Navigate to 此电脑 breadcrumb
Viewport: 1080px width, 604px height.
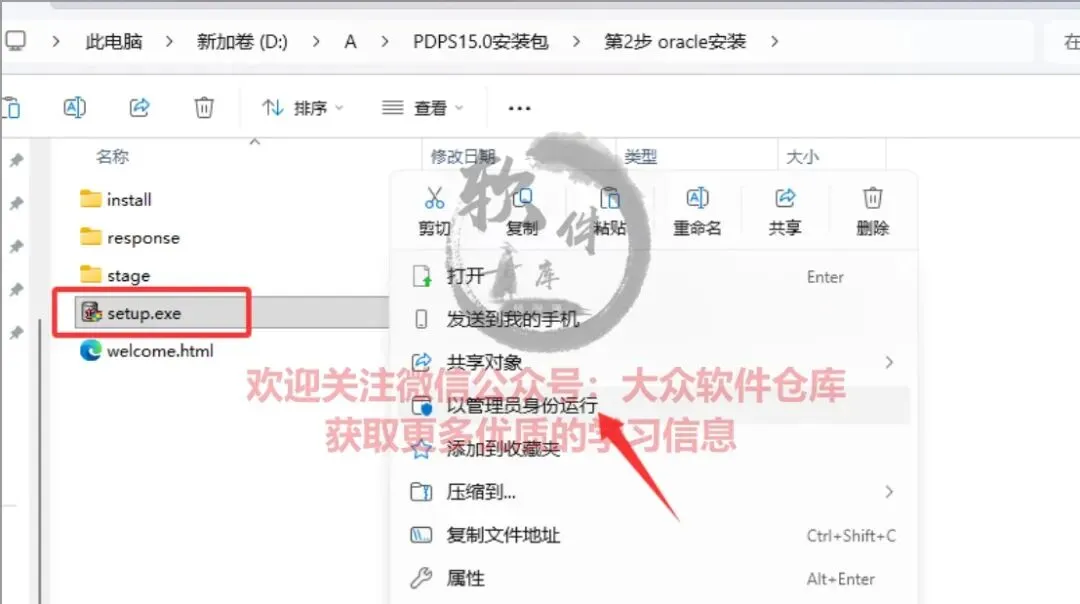[x=114, y=42]
